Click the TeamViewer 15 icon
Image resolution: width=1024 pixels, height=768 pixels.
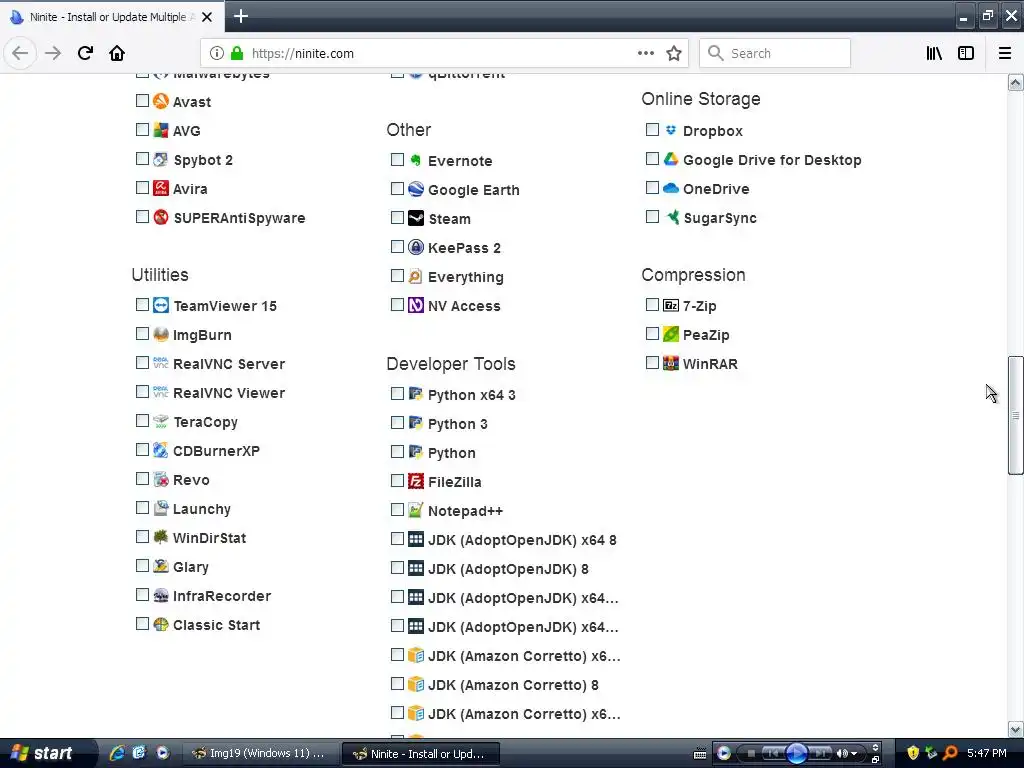161,305
